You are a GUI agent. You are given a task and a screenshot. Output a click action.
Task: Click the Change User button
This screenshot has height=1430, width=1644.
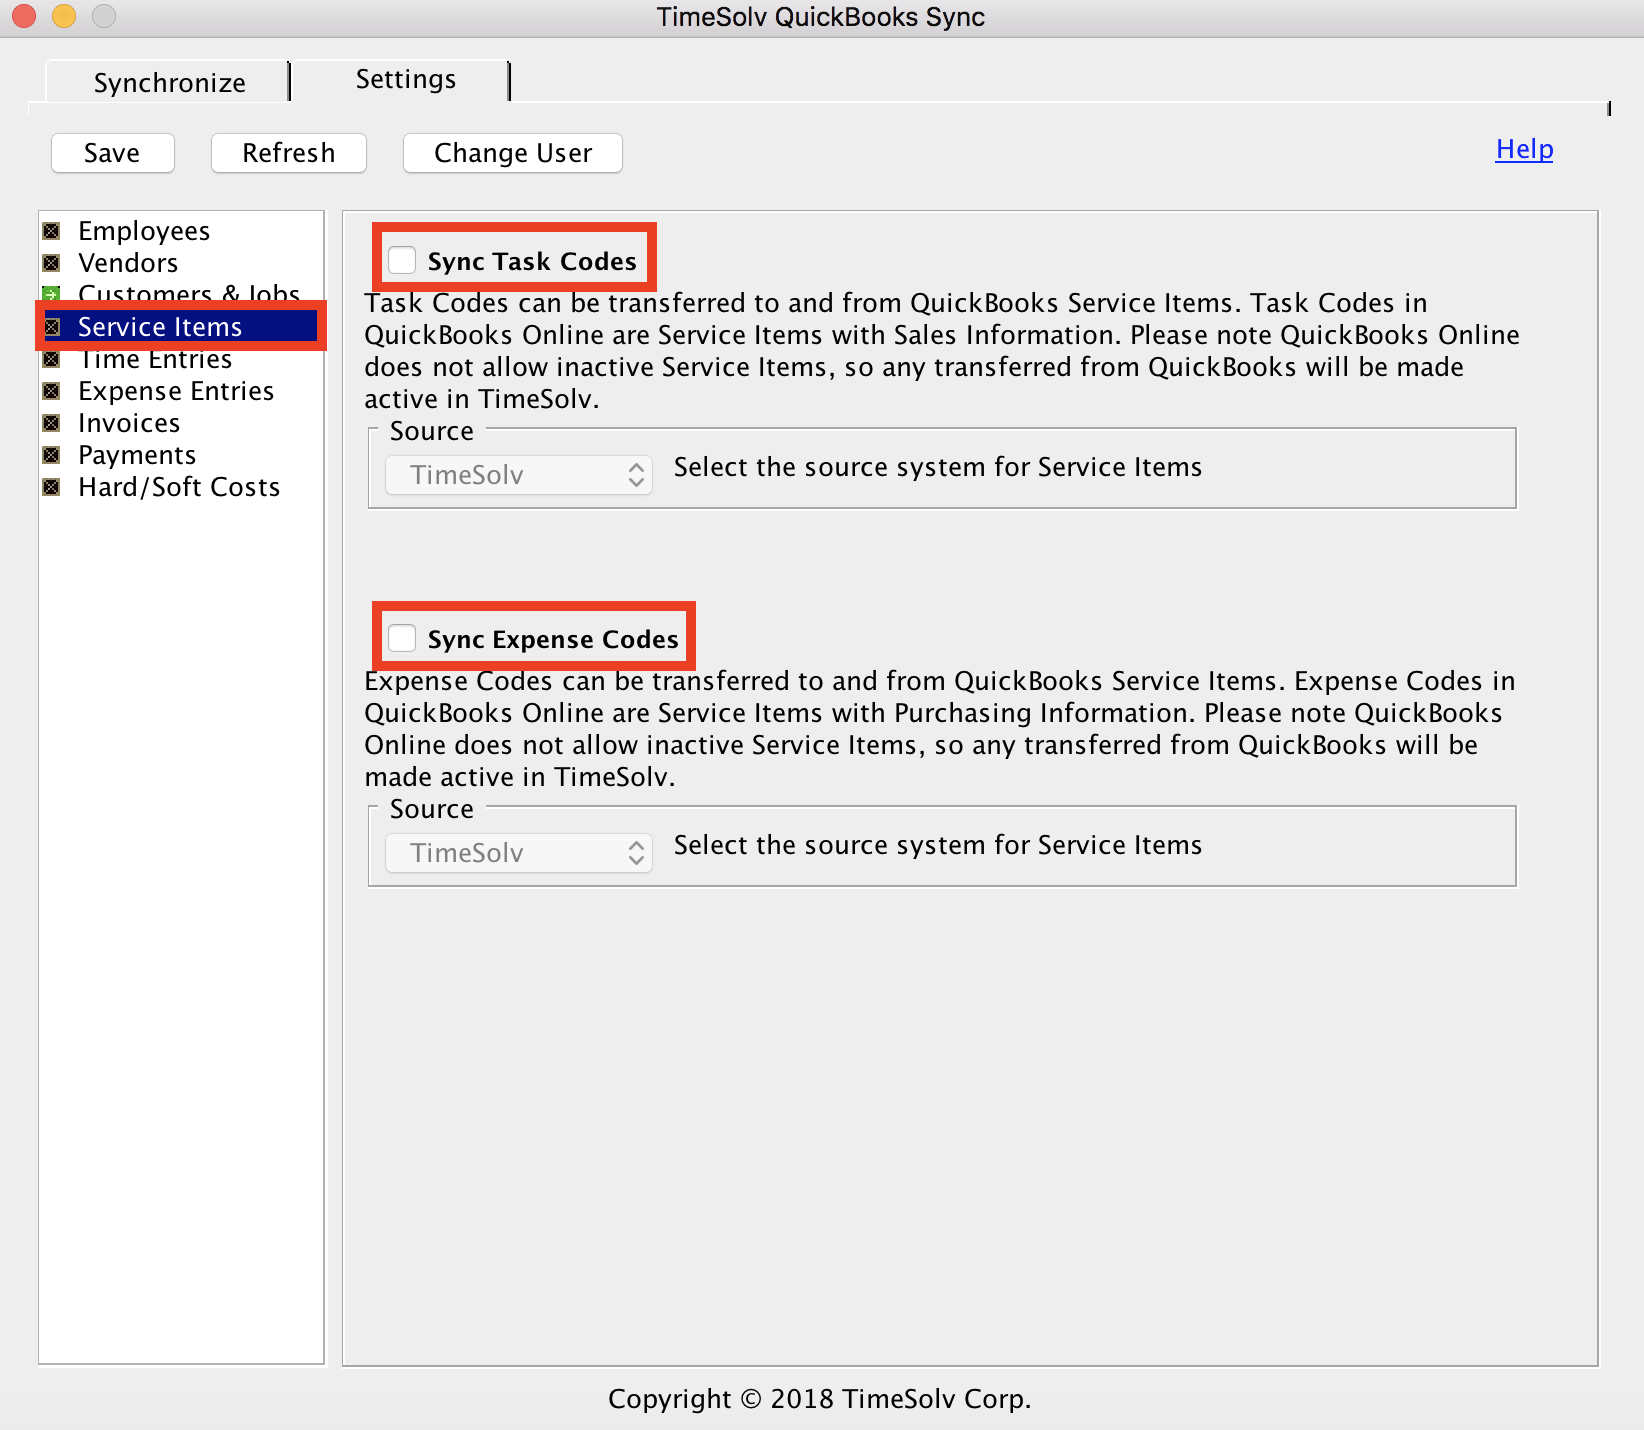point(512,153)
